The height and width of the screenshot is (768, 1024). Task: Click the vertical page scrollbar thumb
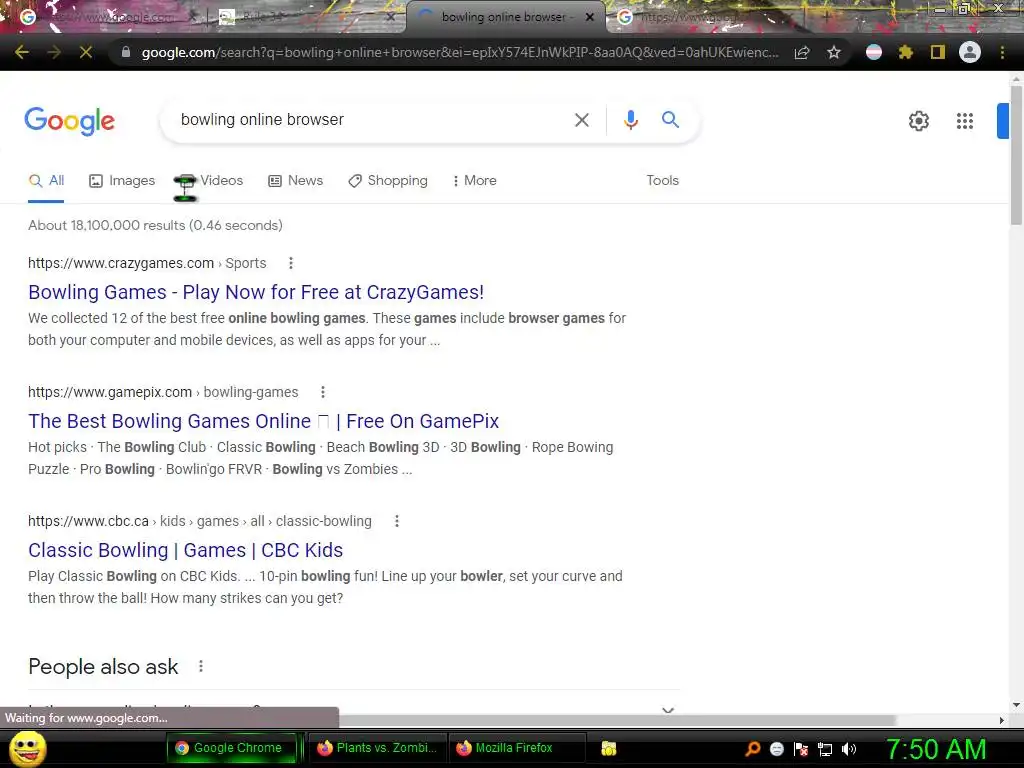pyautogui.click(x=1016, y=155)
